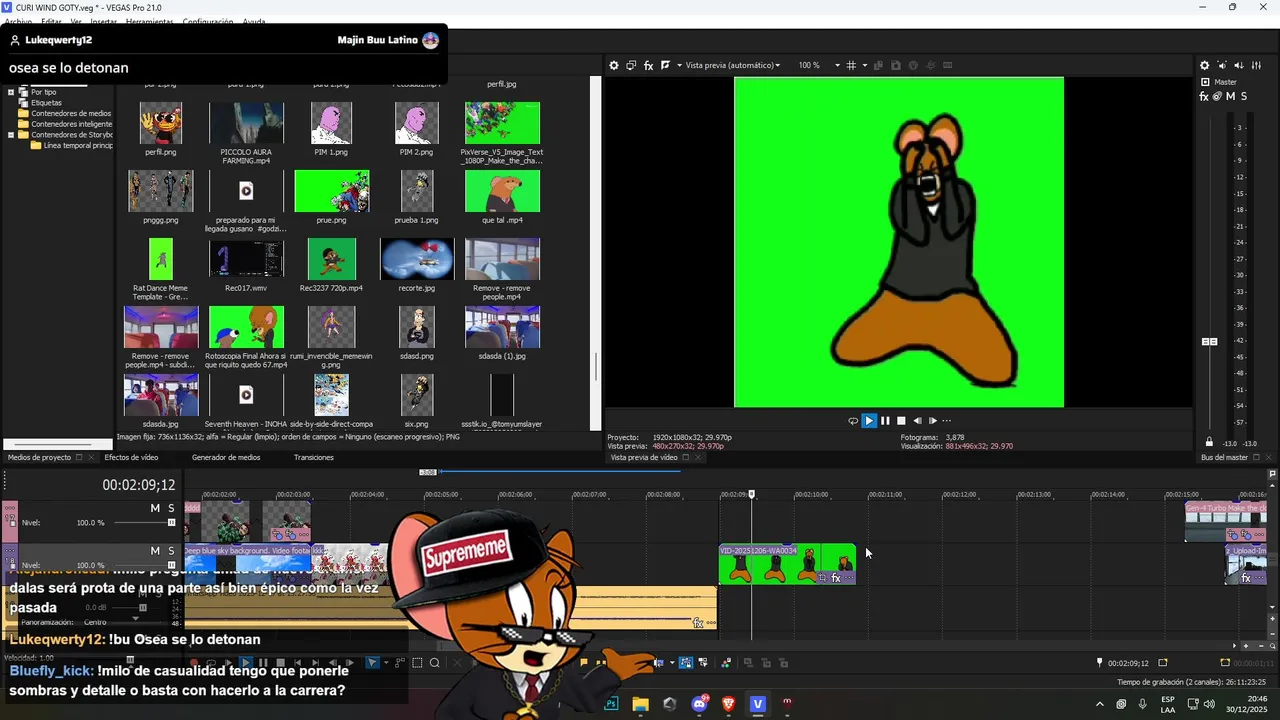Open the Master FX button
Screen dimensions: 1280x720
tap(1204, 96)
